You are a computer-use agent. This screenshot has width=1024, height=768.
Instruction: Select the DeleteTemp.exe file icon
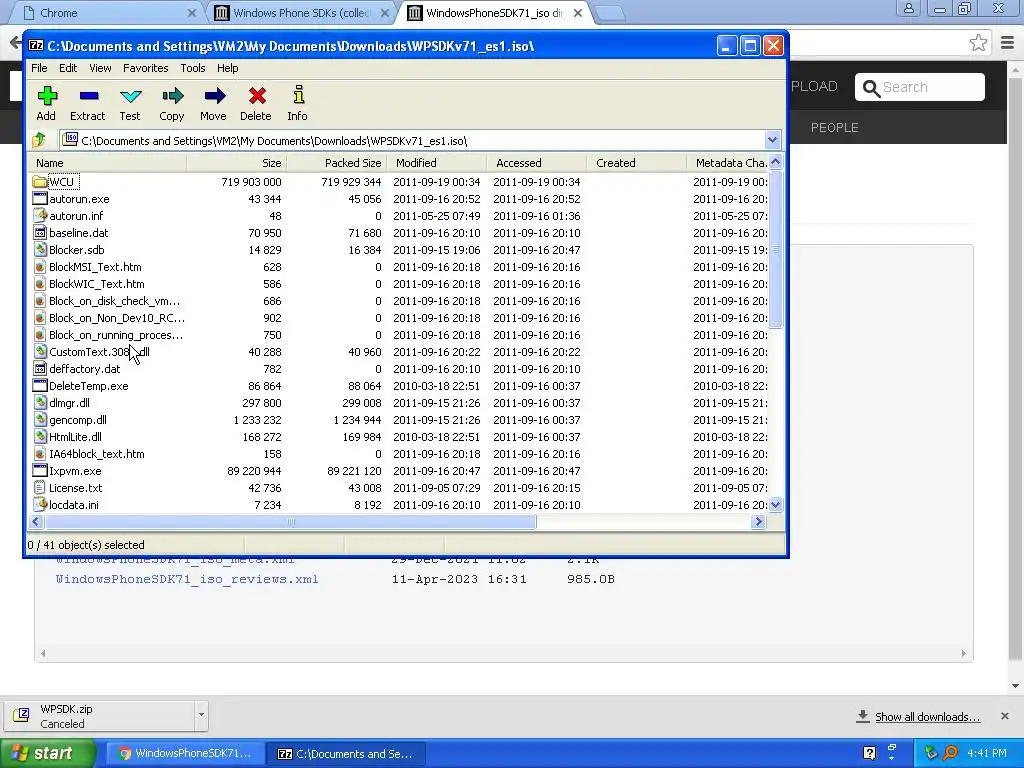coord(40,385)
